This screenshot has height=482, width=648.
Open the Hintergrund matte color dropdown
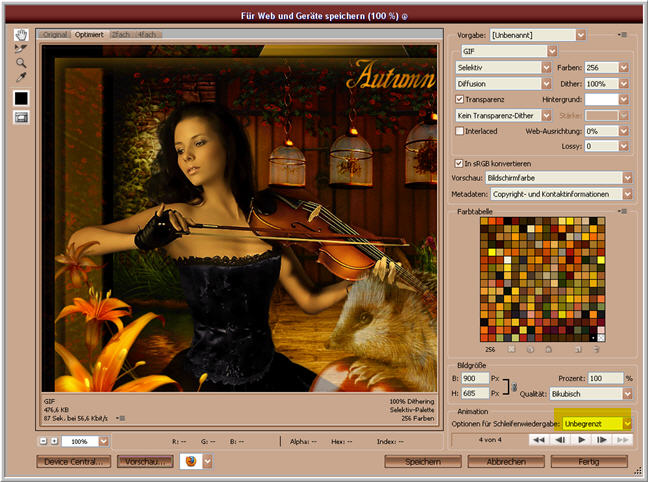pos(624,99)
